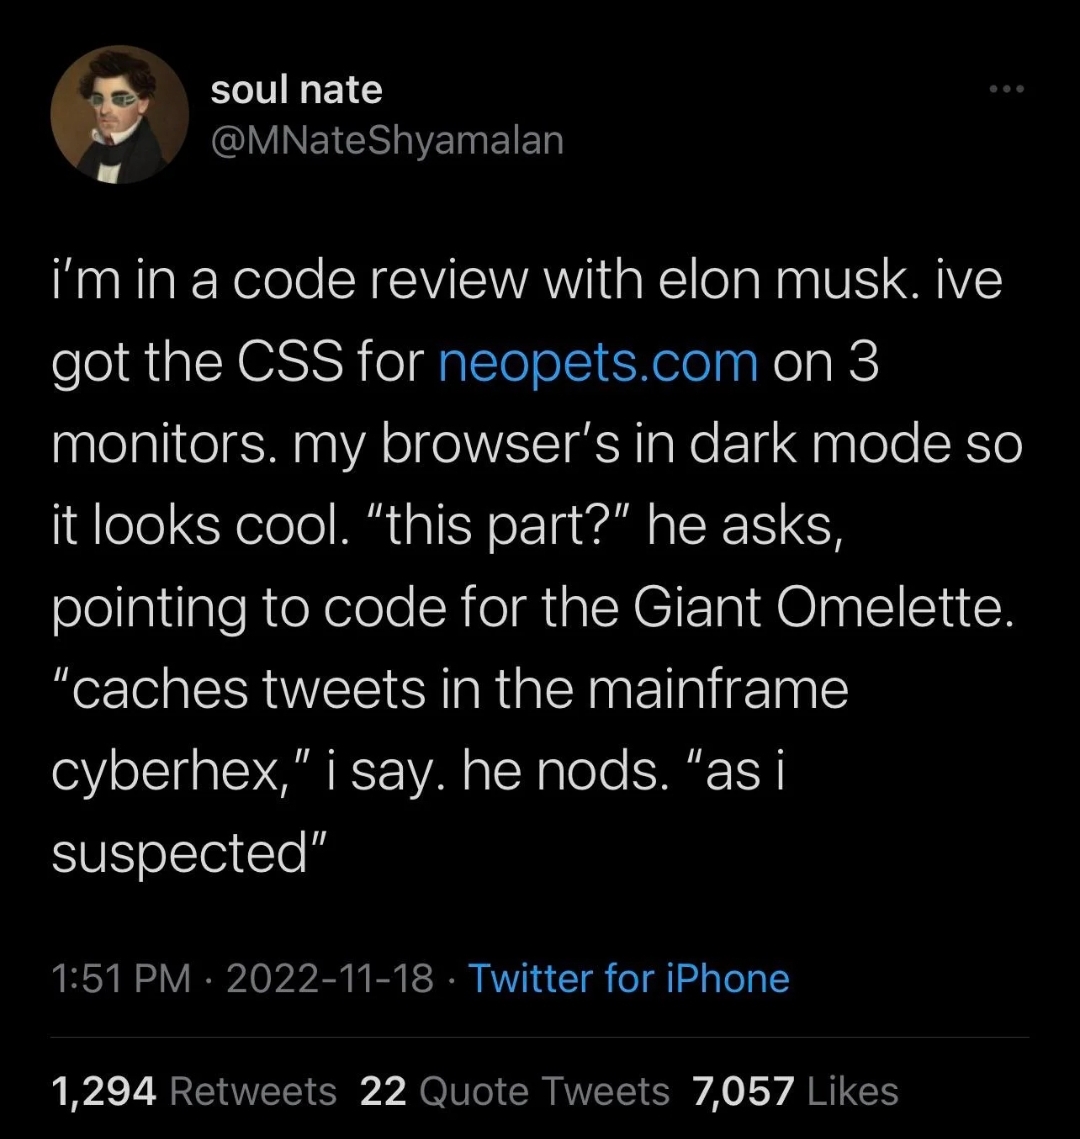Open the Twitter for iPhone source link
1080x1139 pixels.
(x=629, y=978)
